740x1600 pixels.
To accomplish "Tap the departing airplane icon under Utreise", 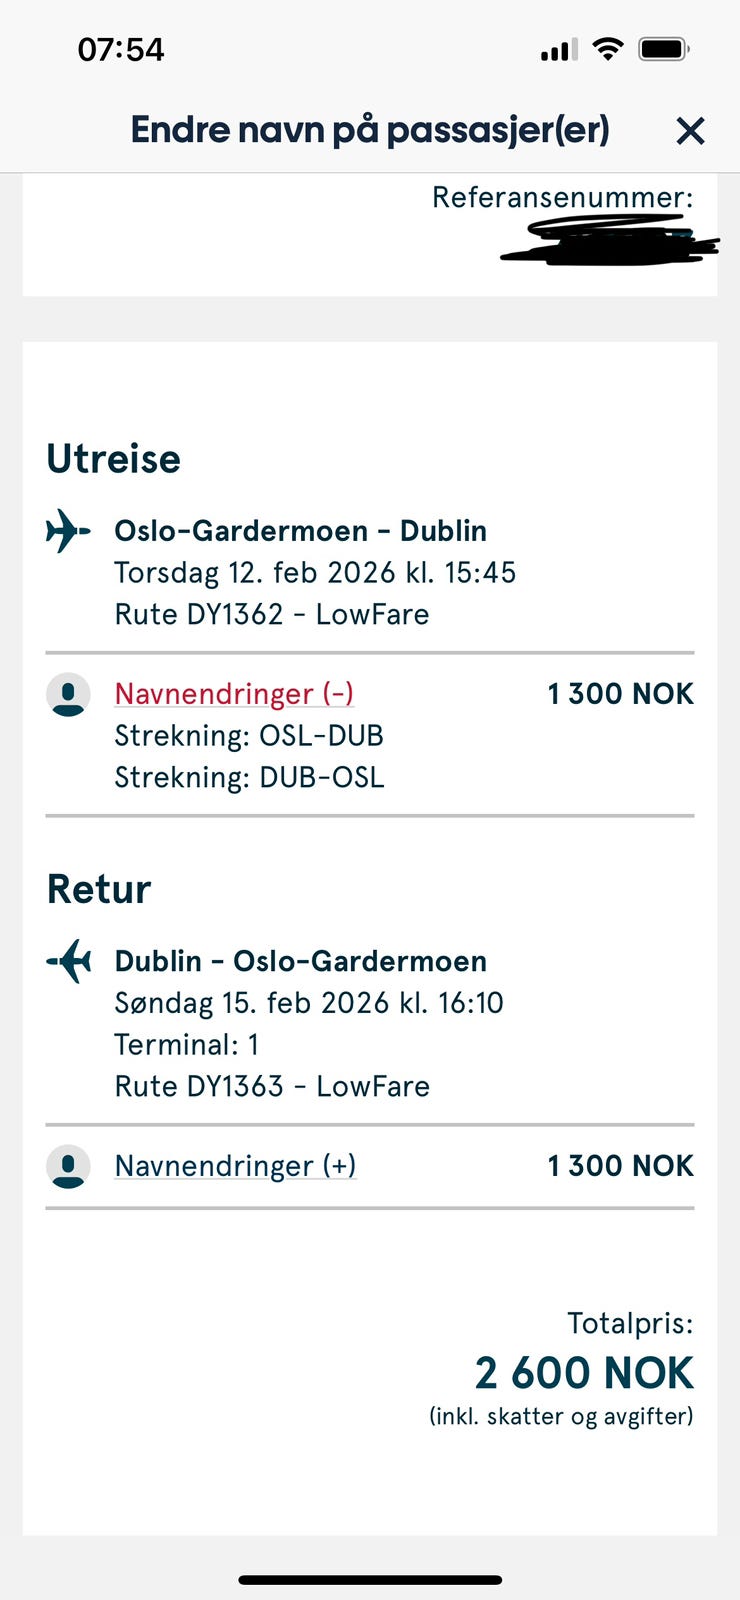I will pos(68,530).
